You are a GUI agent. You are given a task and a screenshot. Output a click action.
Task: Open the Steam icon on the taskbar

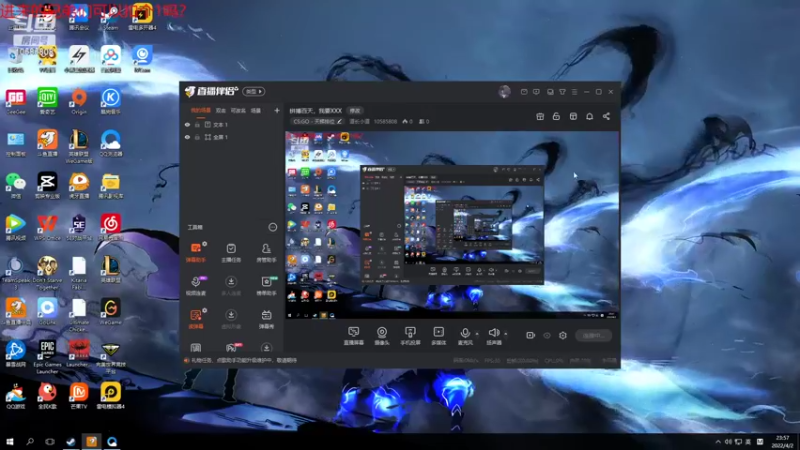pos(70,441)
